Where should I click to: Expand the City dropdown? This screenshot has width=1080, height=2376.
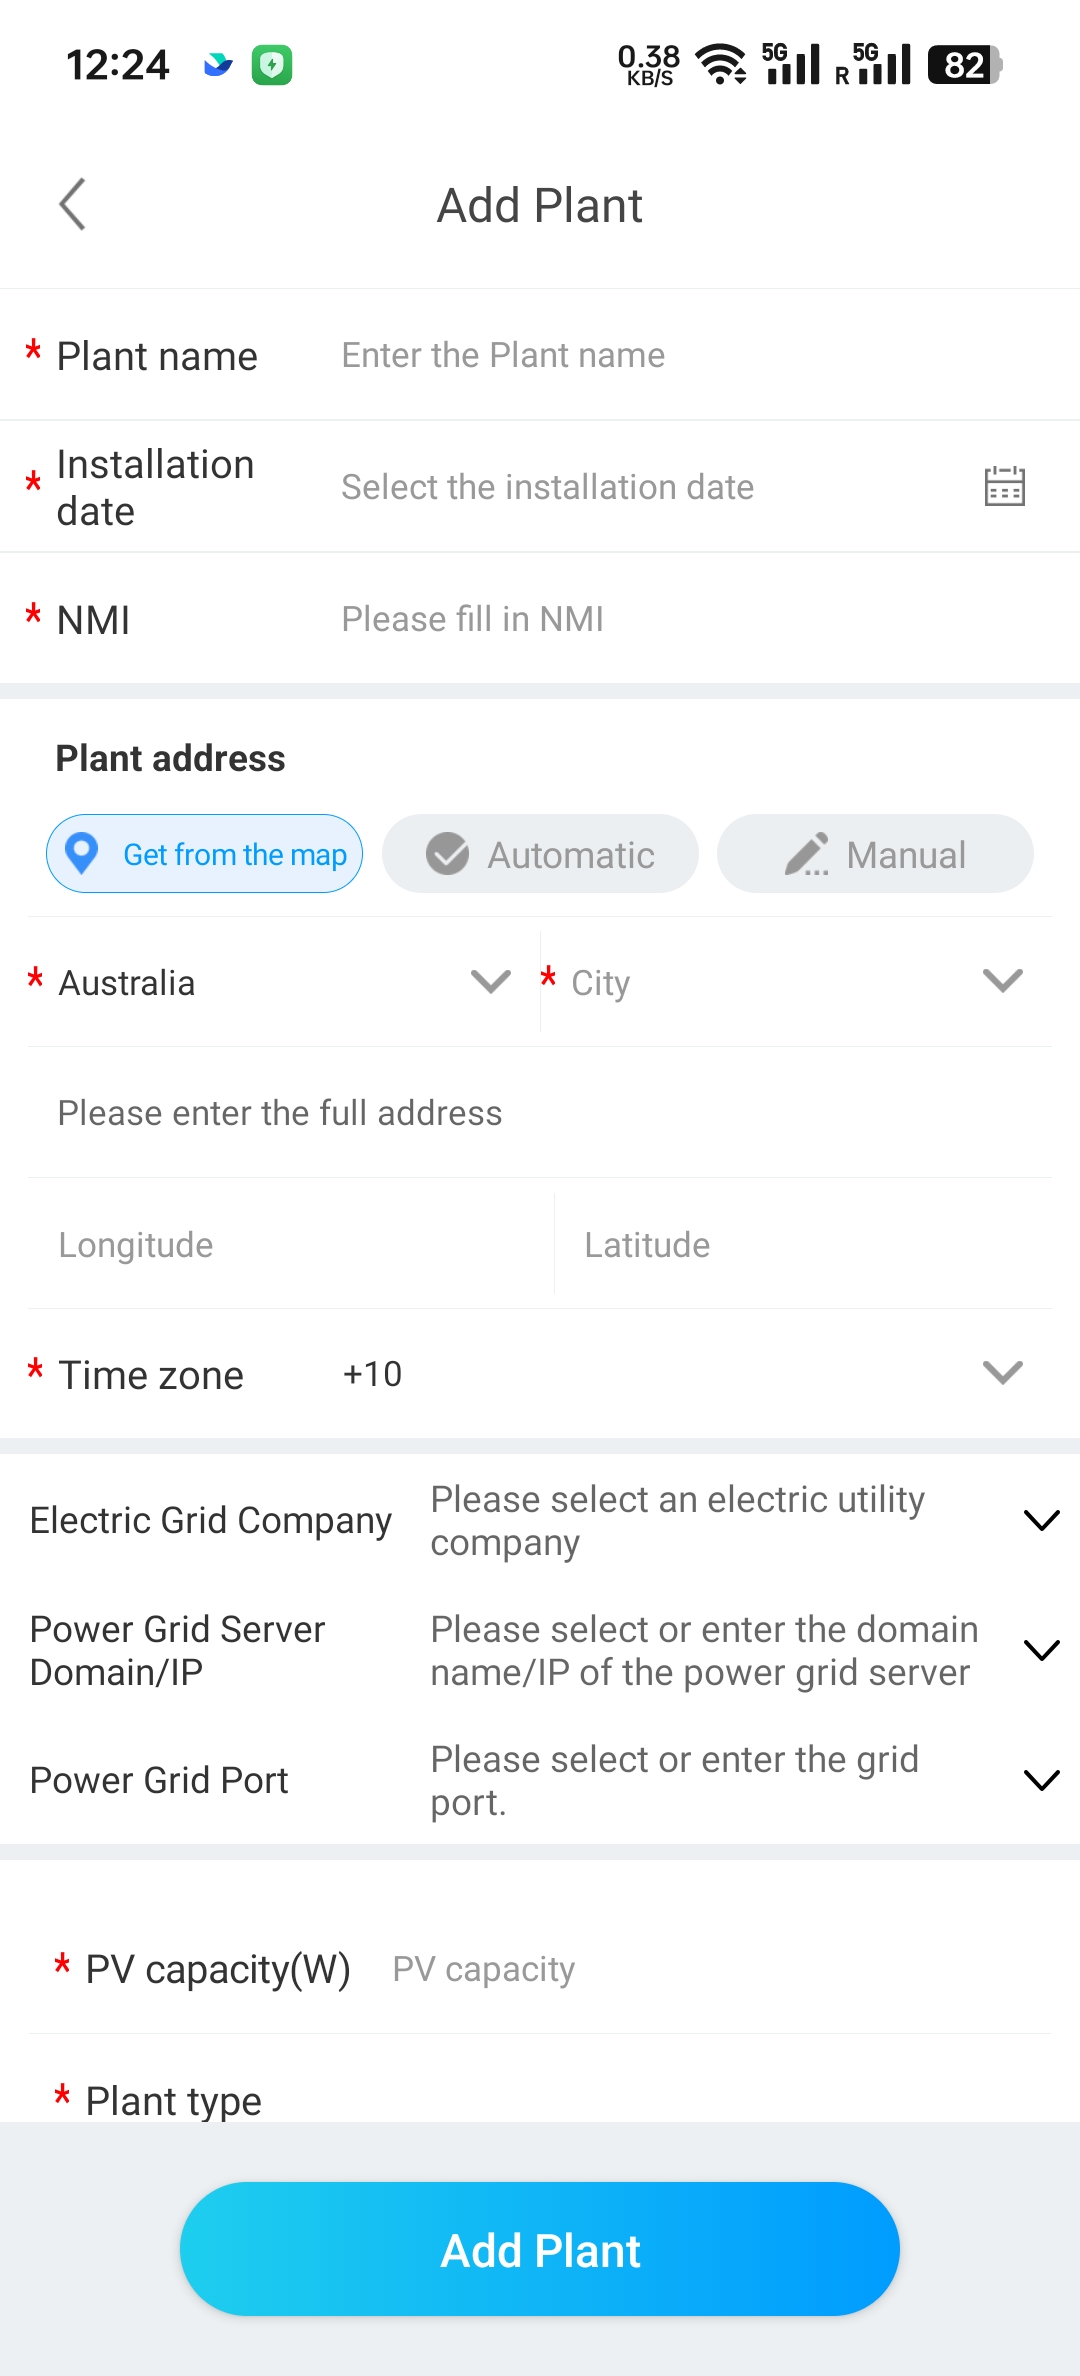[795, 982]
